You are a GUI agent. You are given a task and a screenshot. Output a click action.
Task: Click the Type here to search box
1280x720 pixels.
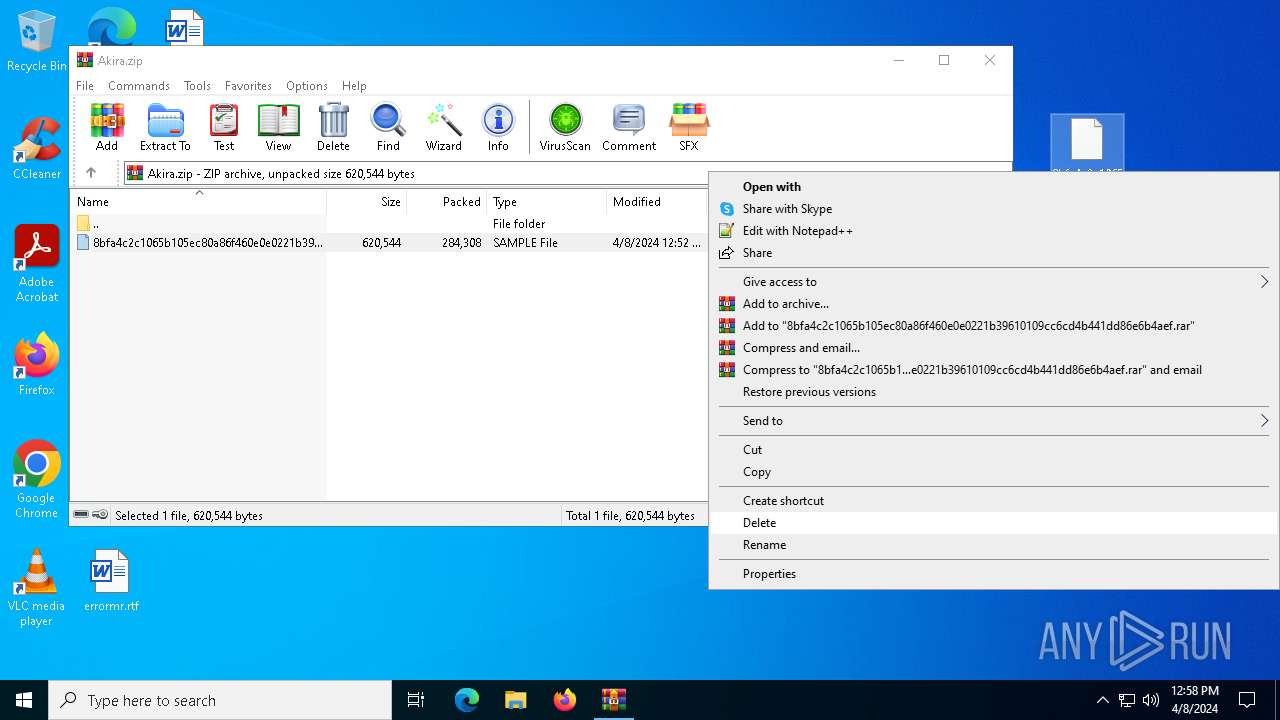[220, 700]
